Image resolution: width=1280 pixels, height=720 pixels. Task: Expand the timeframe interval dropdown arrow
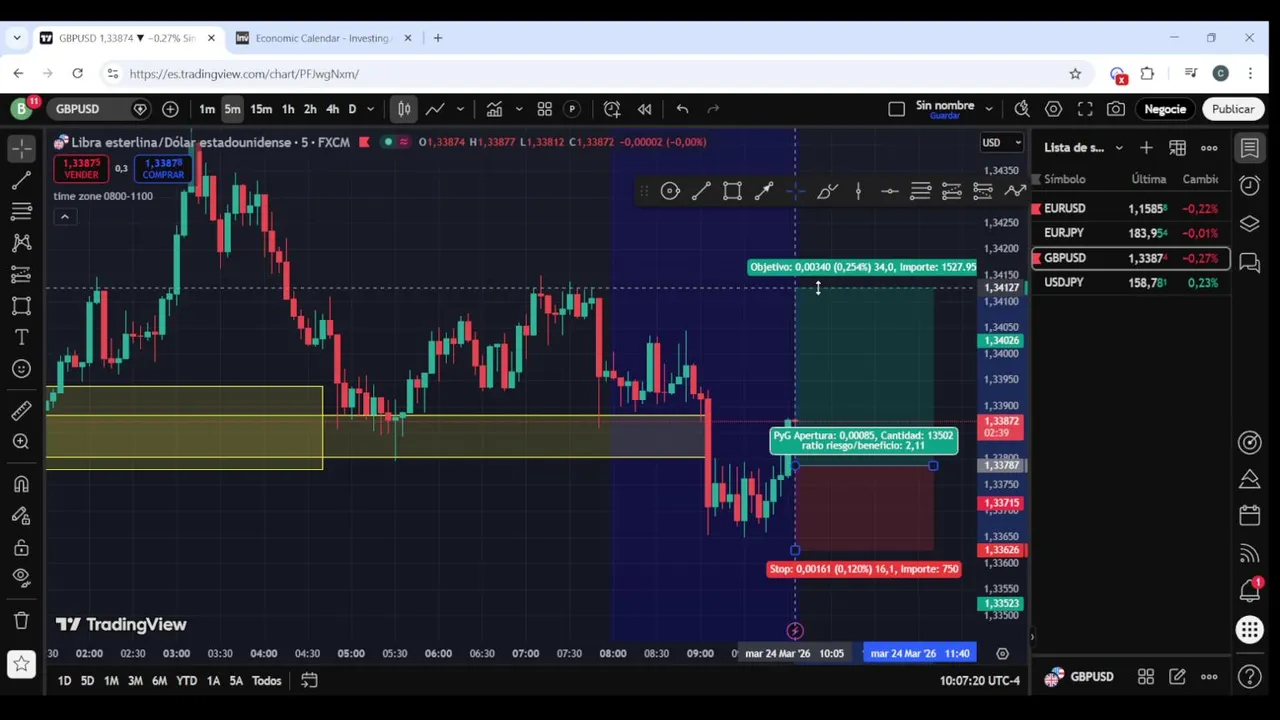point(370,109)
